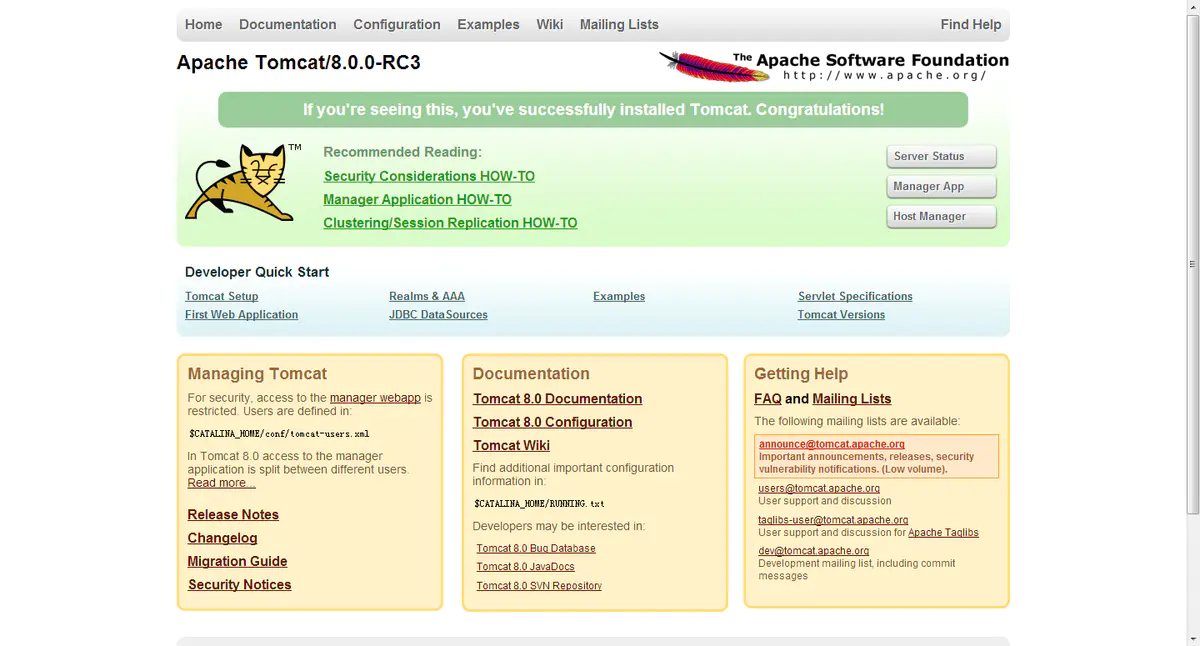Open the Tomcat Setup quick start link
Image resolution: width=1200 pixels, height=646 pixels.
point(222,296)
